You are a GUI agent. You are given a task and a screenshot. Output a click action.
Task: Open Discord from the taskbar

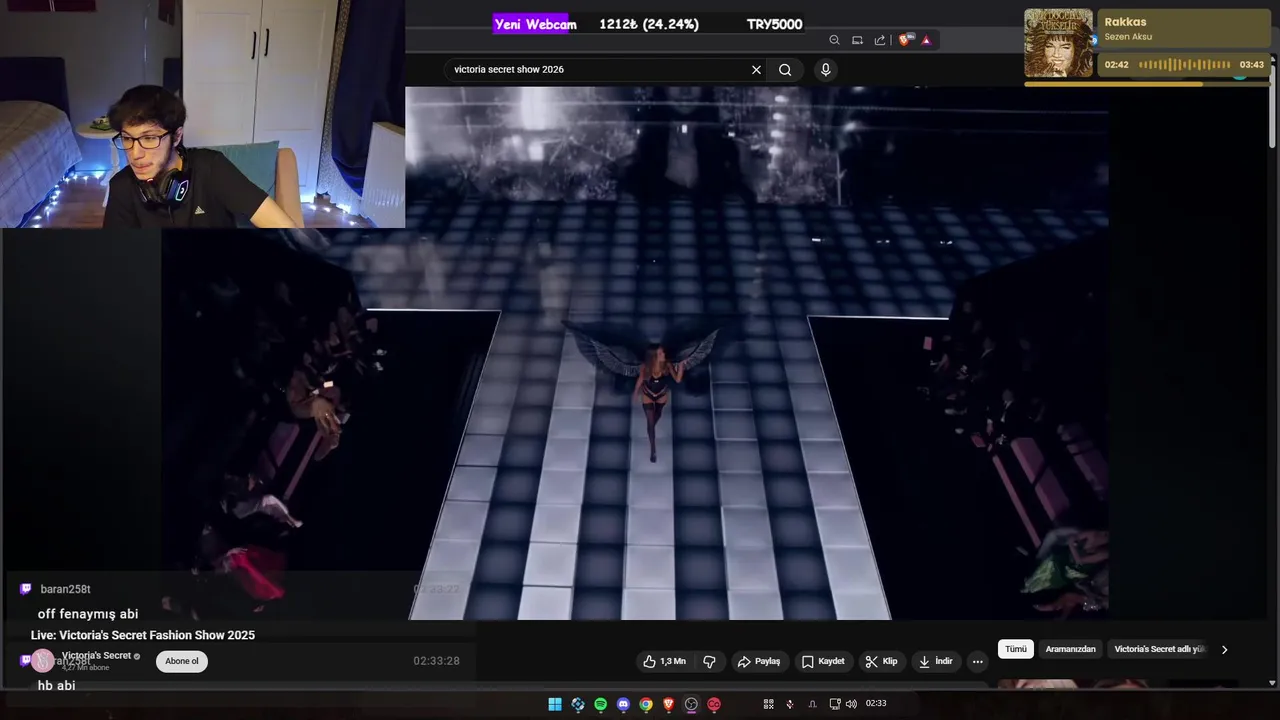tap(623, 704)
